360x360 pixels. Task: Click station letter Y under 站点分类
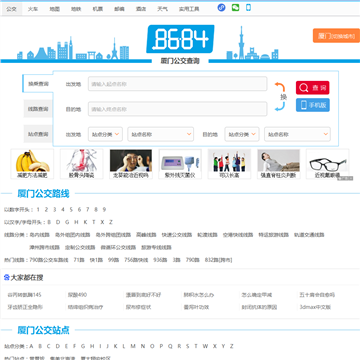(223, 346)
